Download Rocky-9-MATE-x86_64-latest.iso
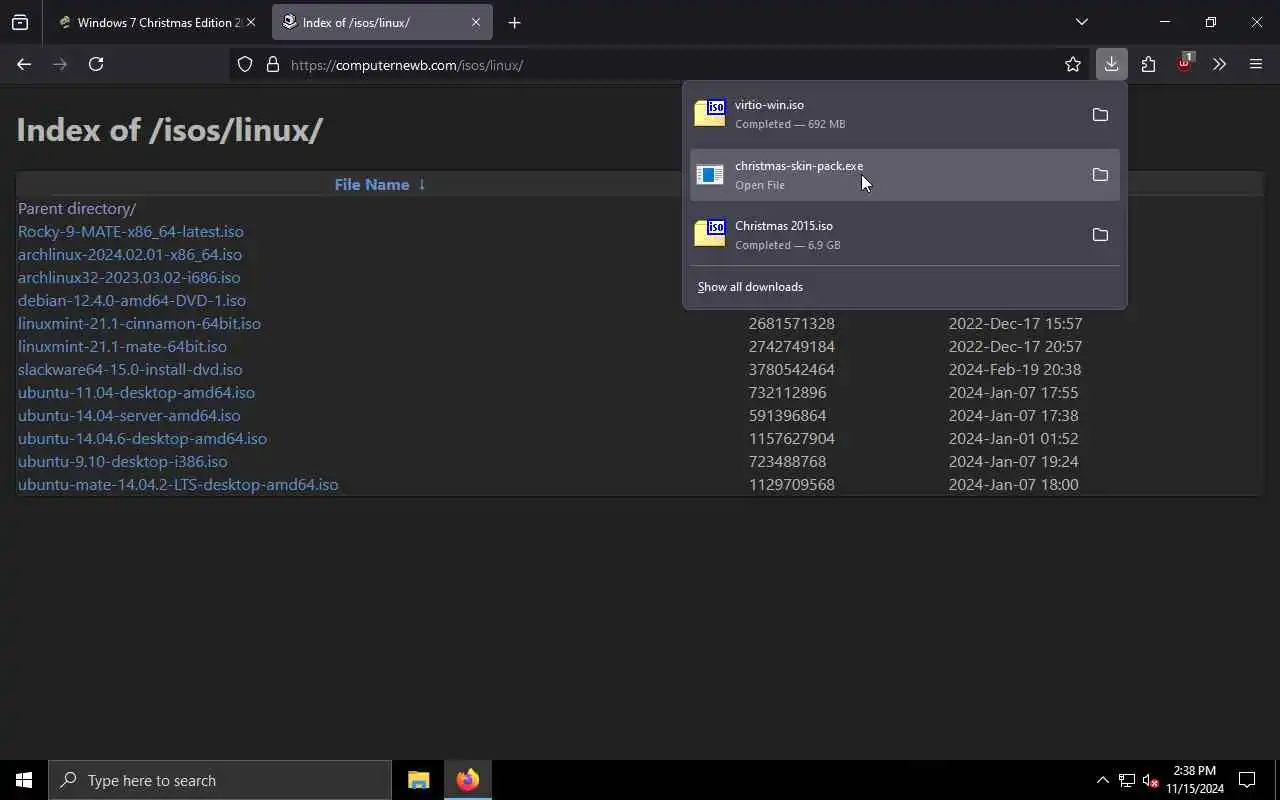The width and height of the screenshot is (1280, 800). coord(131,231)
